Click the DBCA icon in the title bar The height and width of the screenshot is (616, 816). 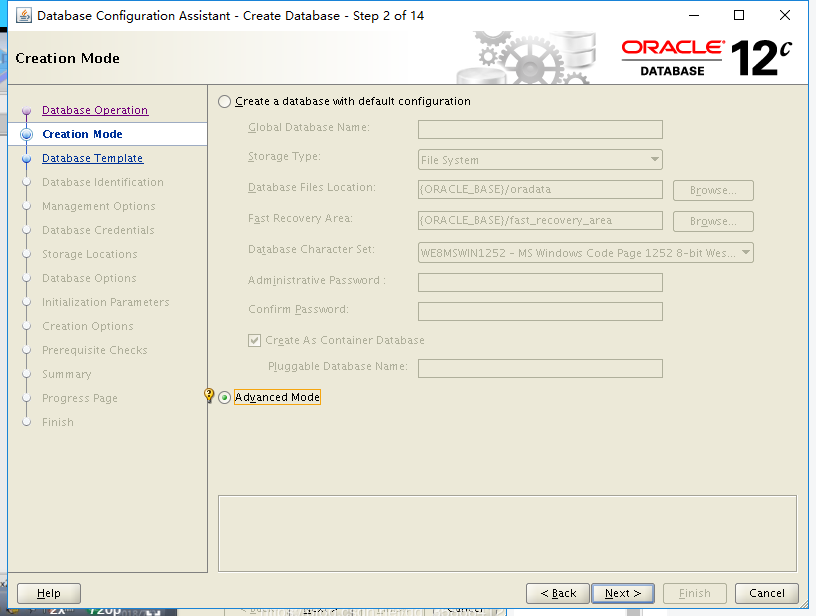pyautogui.click(x=24, y=15)
